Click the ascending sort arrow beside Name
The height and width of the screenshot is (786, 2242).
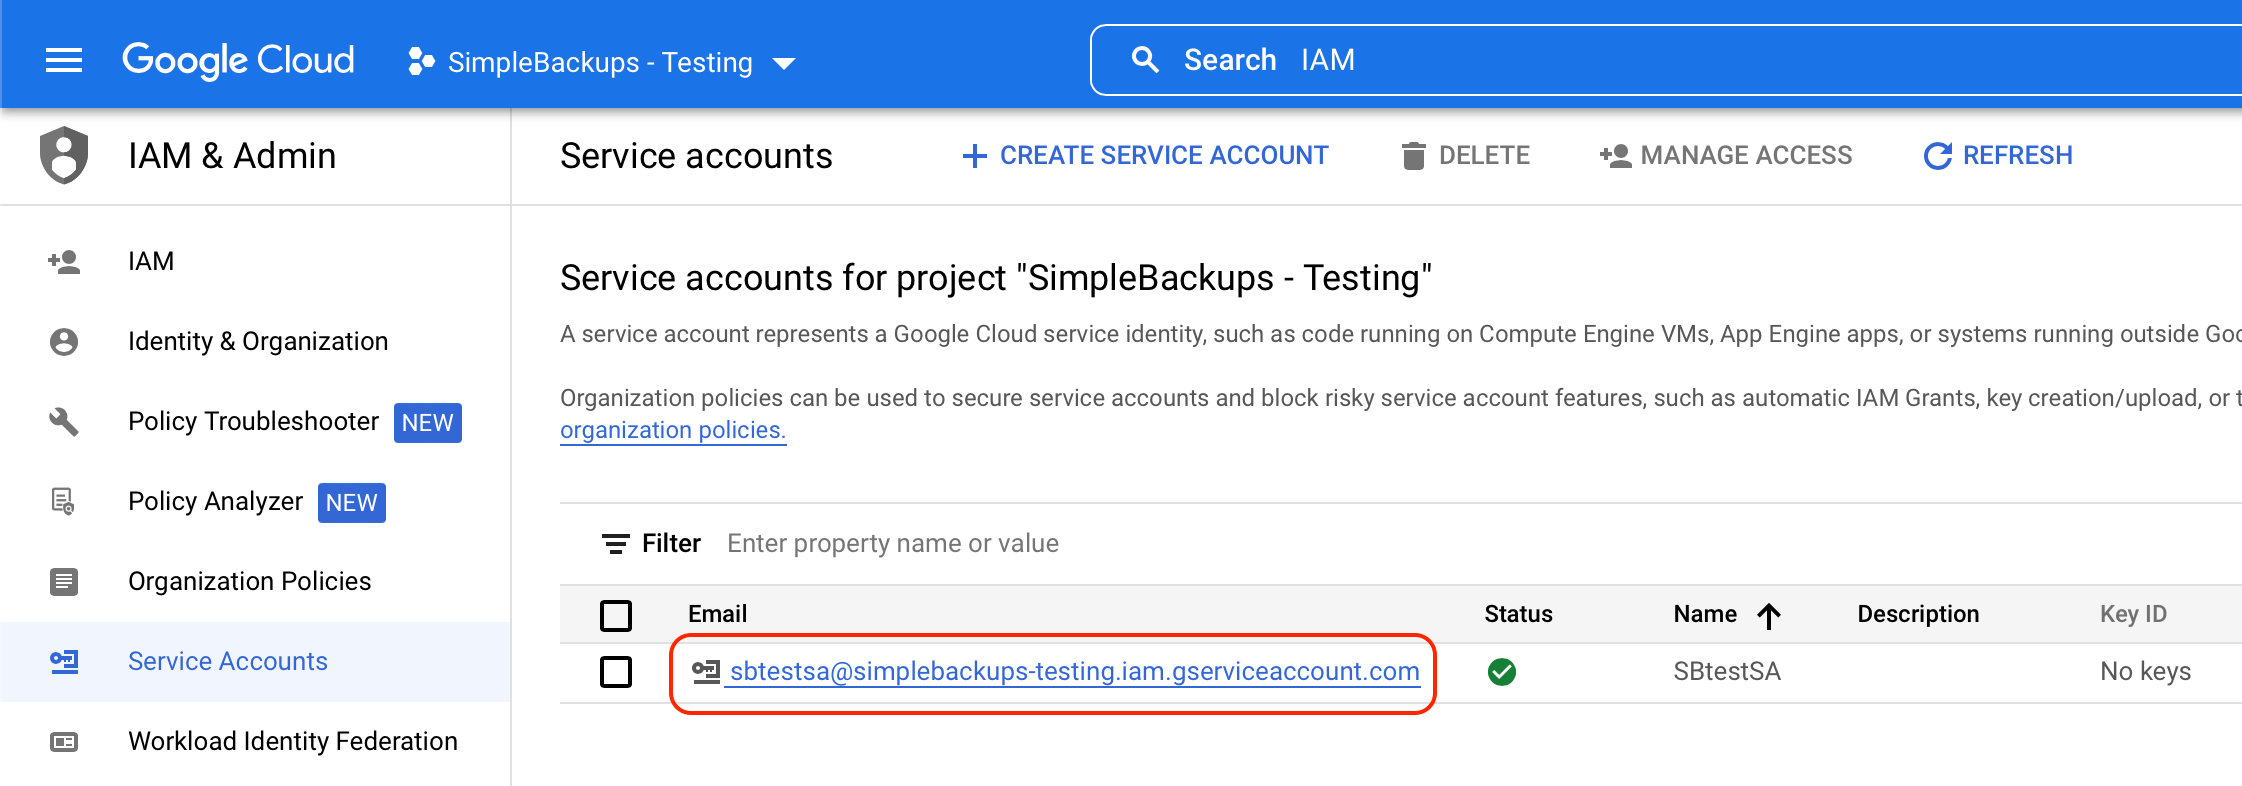(1769, 616)
